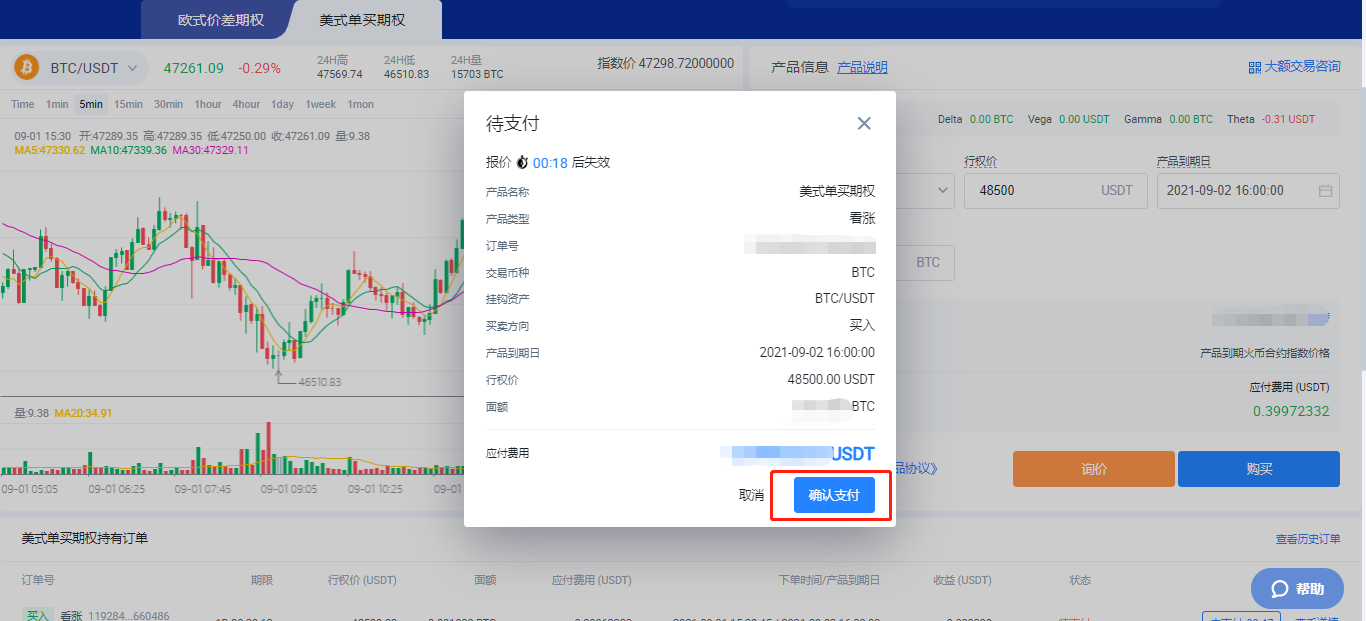Open the 产品说明 link
Viewport: 1366px width, 621px height.
coord(862,67)
